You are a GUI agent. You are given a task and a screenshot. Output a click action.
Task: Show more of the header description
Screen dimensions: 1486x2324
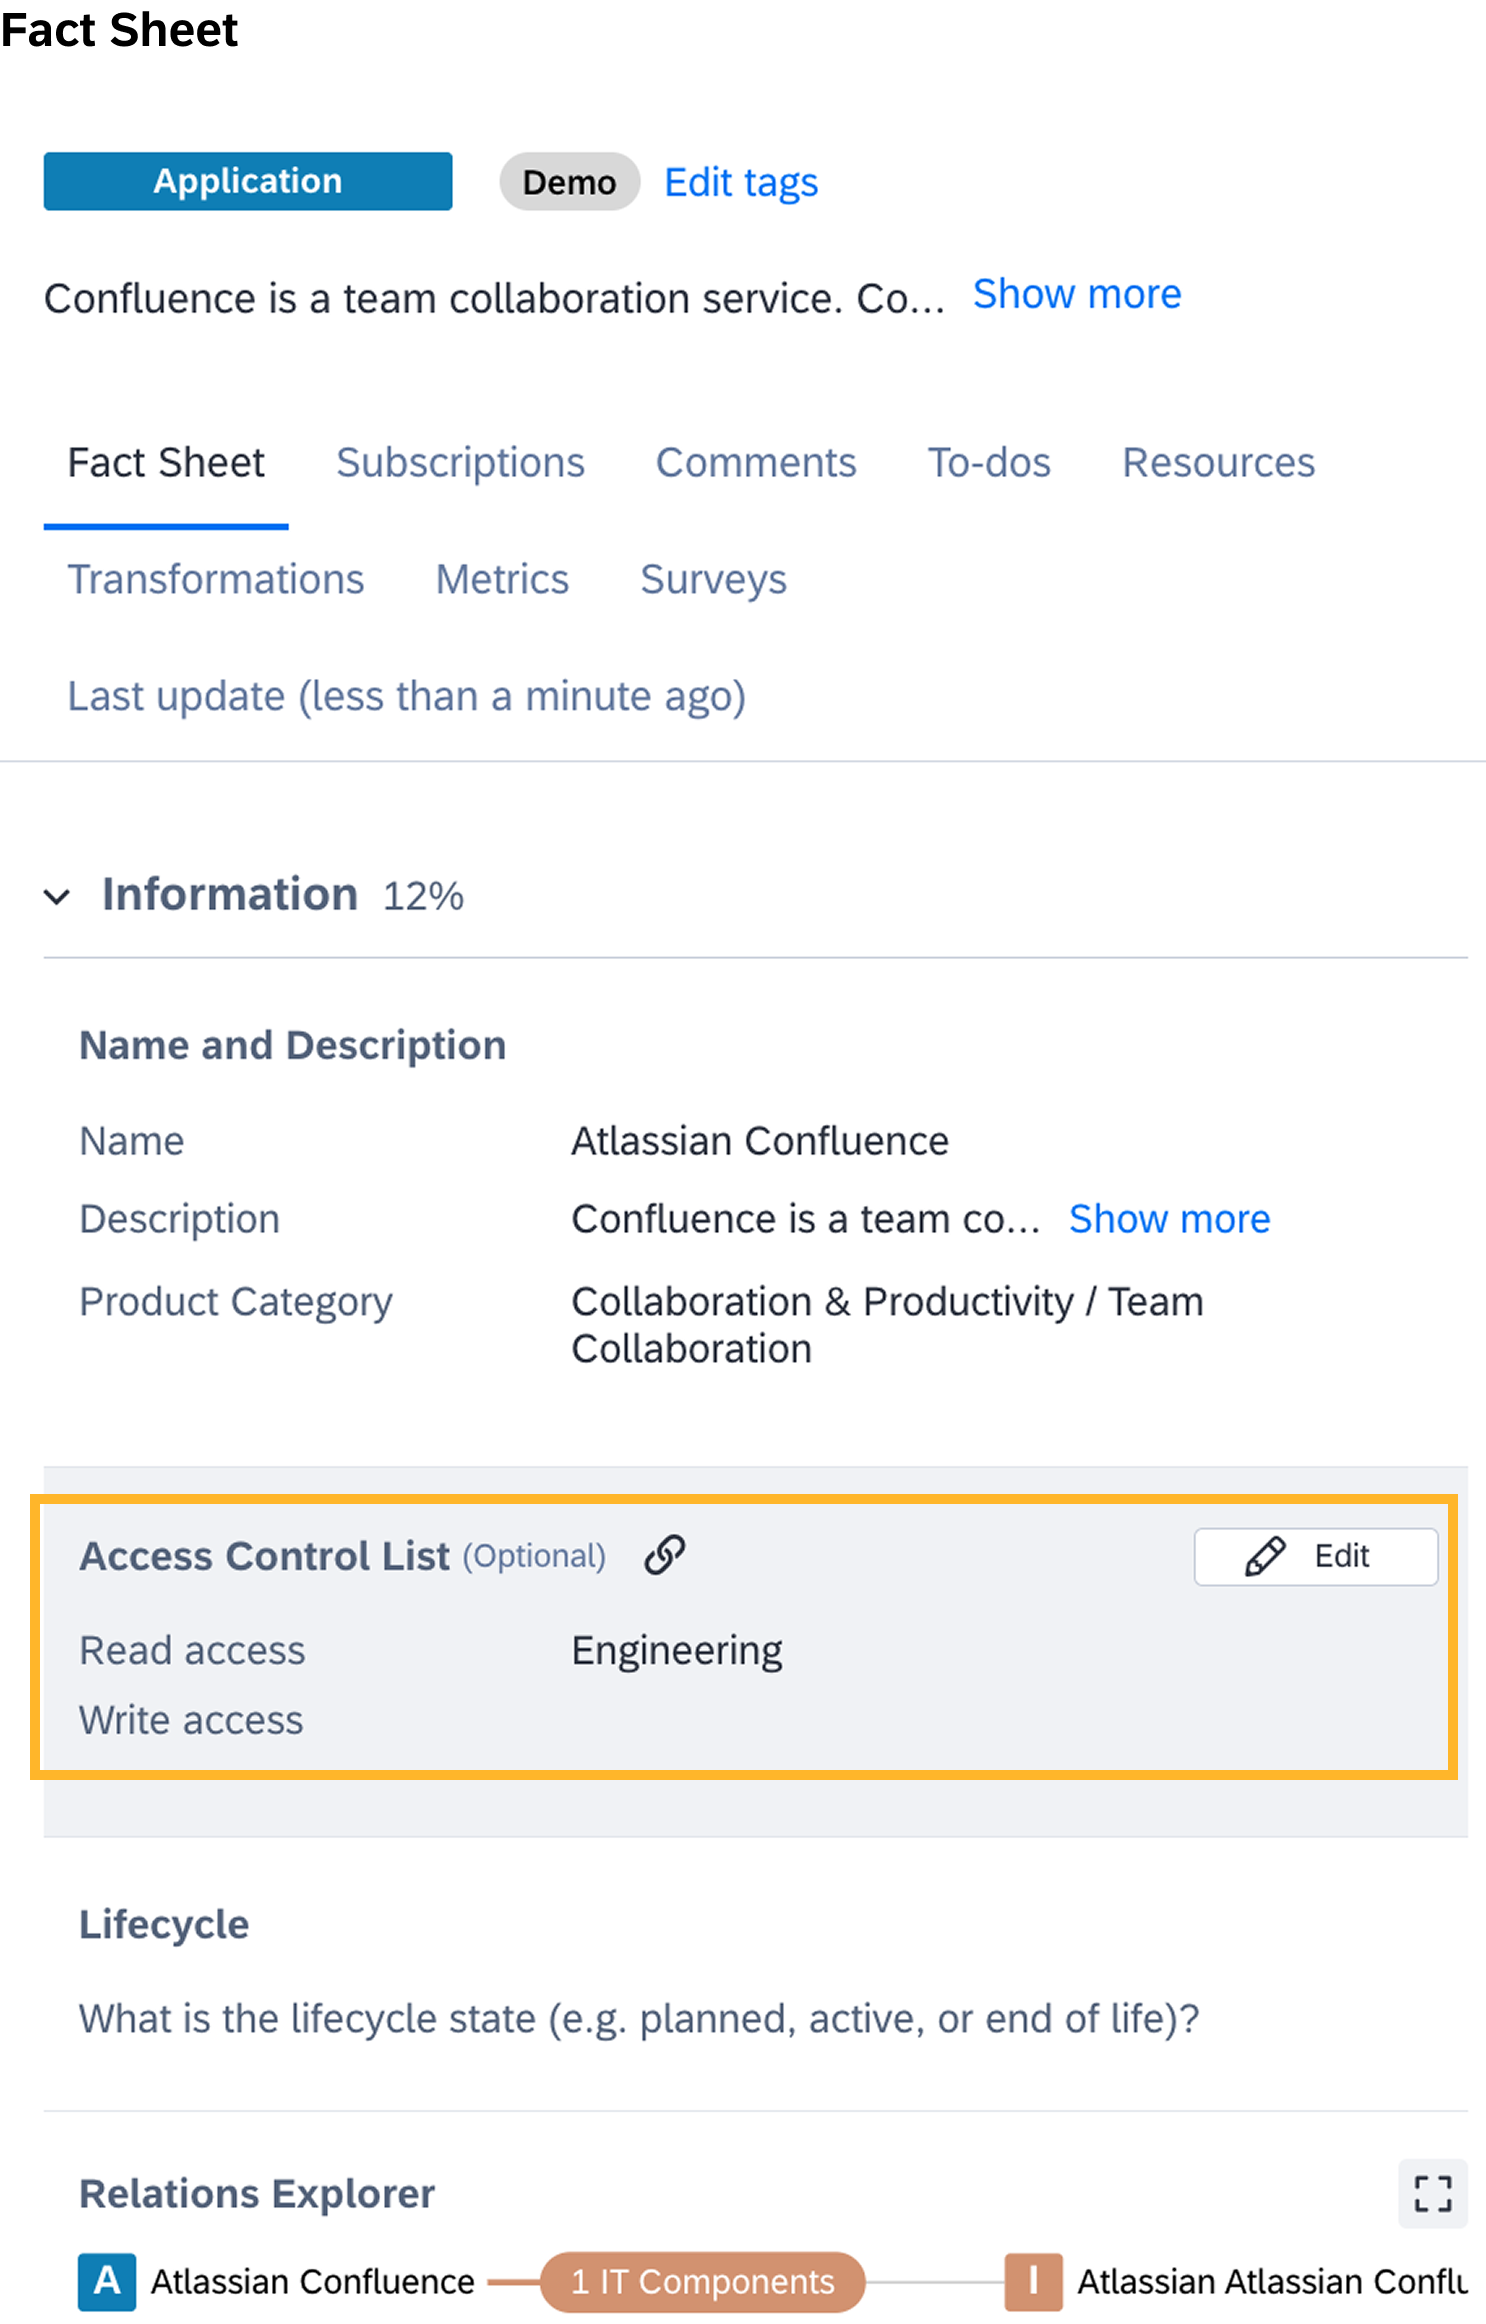coord(1077,294)
